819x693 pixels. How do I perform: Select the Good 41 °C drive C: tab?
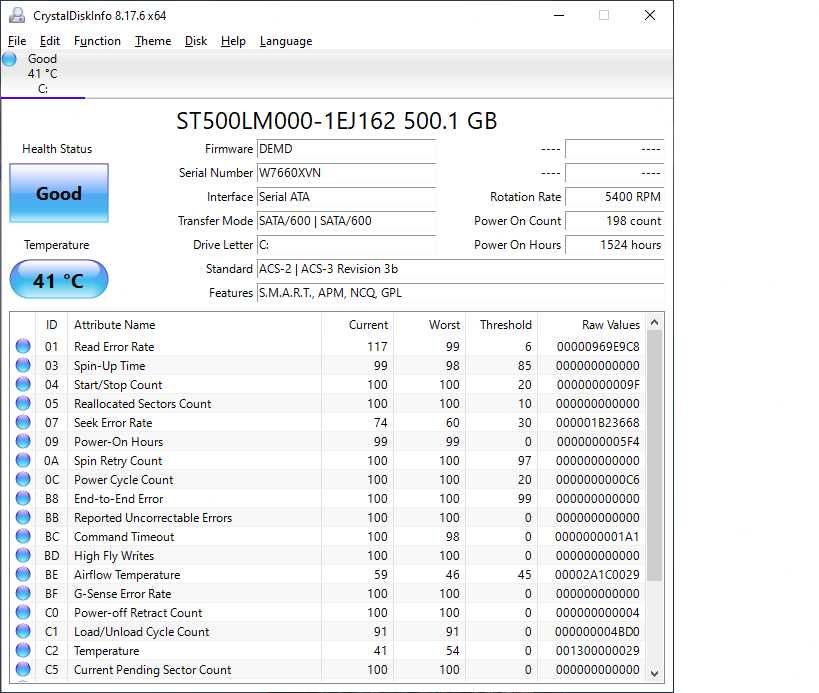[42, 73]
